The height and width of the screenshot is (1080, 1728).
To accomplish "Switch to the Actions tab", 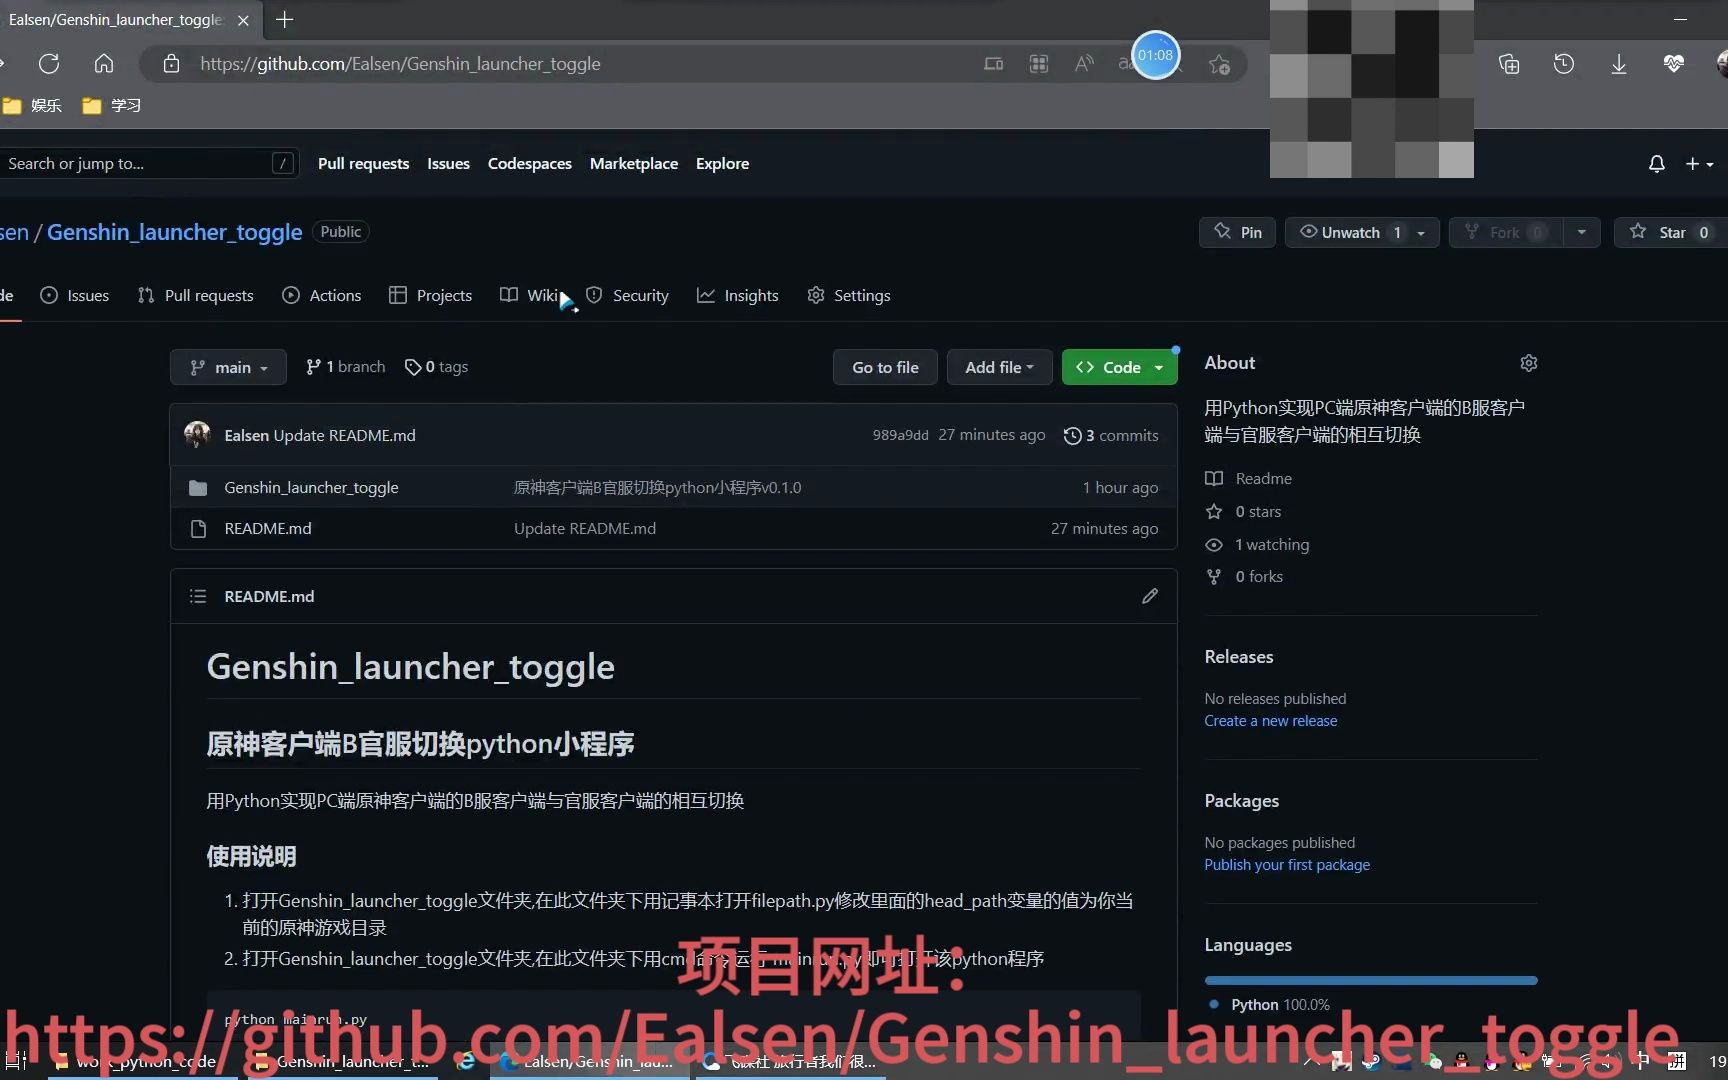I will [x=322, y=295].
